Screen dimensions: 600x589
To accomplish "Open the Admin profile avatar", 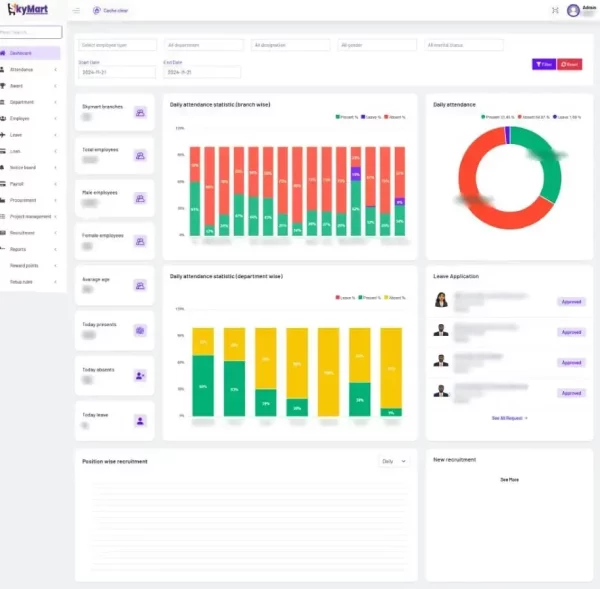I will 573,10.
